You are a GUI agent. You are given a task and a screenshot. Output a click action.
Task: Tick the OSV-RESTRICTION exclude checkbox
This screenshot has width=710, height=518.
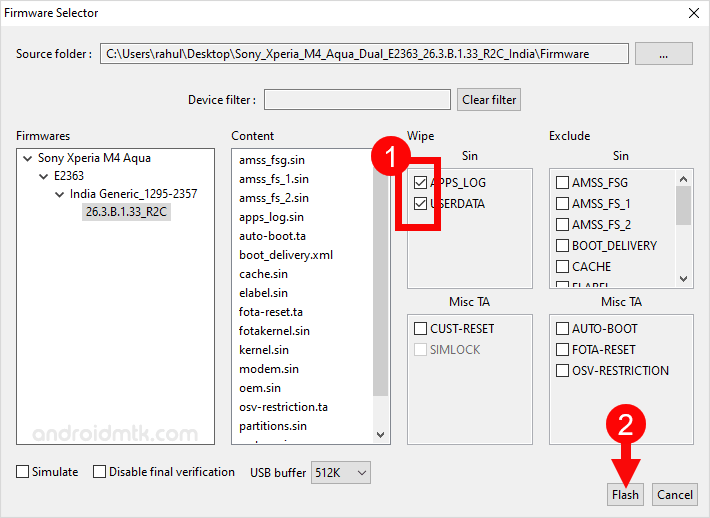(562, 370)
